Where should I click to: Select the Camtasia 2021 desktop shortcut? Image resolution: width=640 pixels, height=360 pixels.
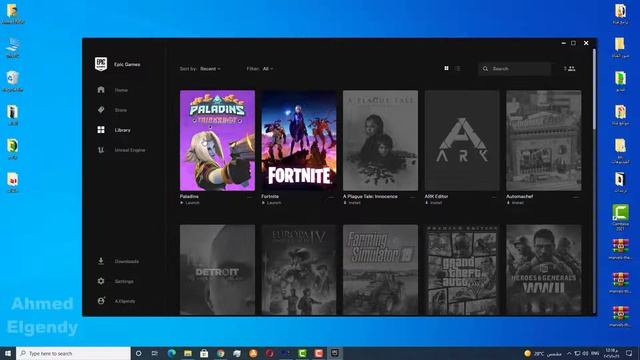620,218
